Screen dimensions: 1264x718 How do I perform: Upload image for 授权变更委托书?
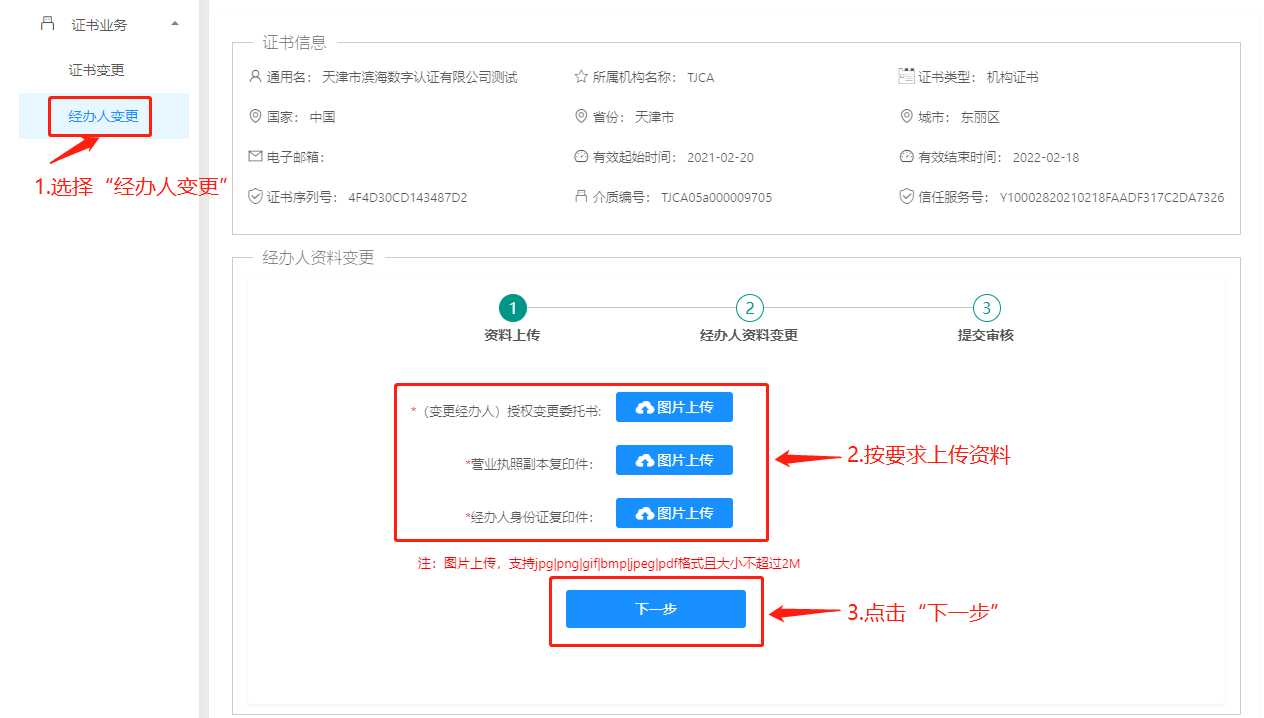(x=674, y=407)
